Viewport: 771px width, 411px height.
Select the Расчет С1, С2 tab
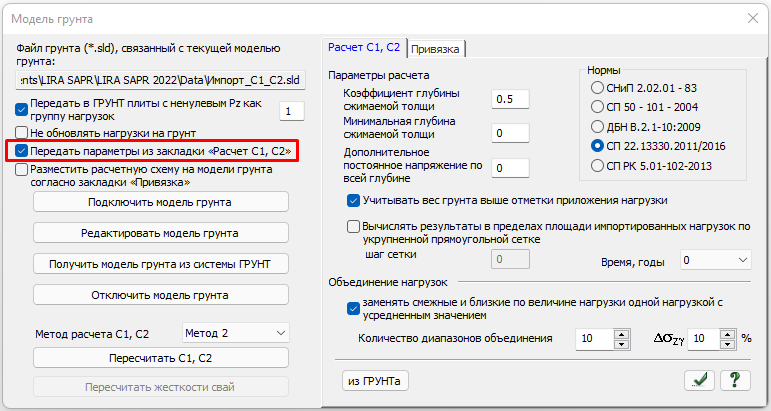pyautogui.click(x=365, y=46)
